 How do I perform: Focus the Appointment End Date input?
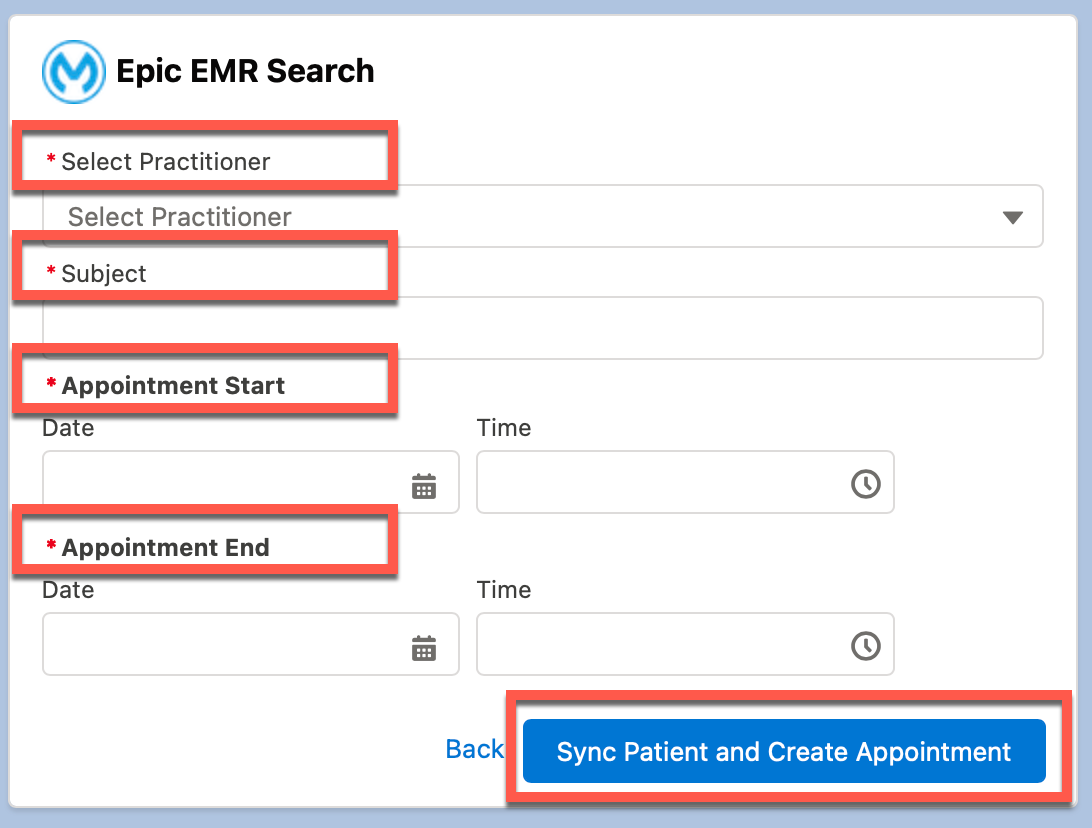(251, 644)
